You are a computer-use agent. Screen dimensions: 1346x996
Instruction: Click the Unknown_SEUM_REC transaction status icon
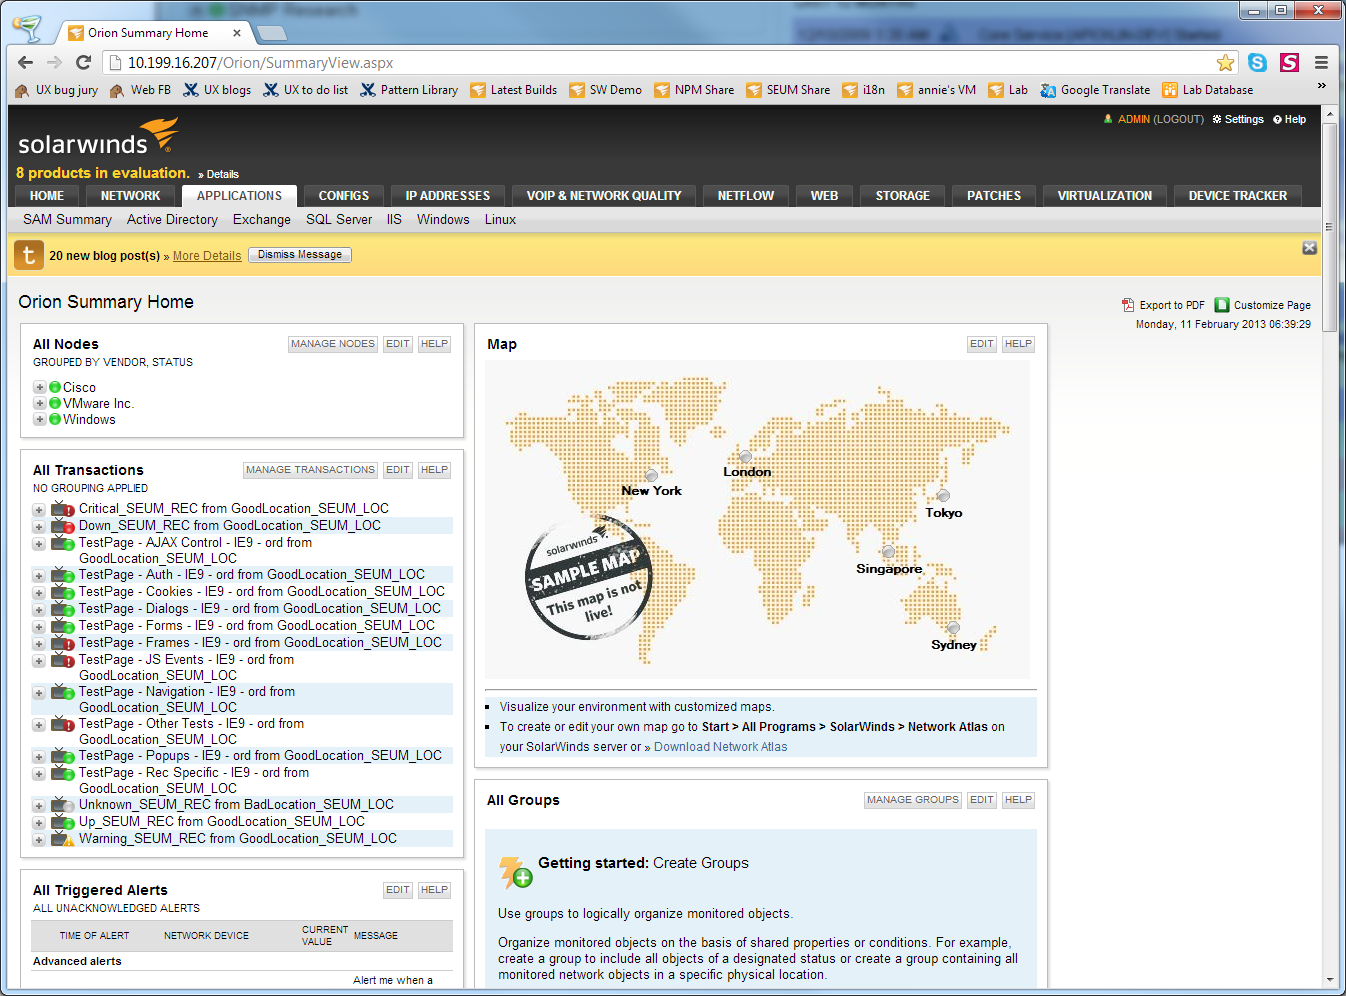click(x=63, y=805)
